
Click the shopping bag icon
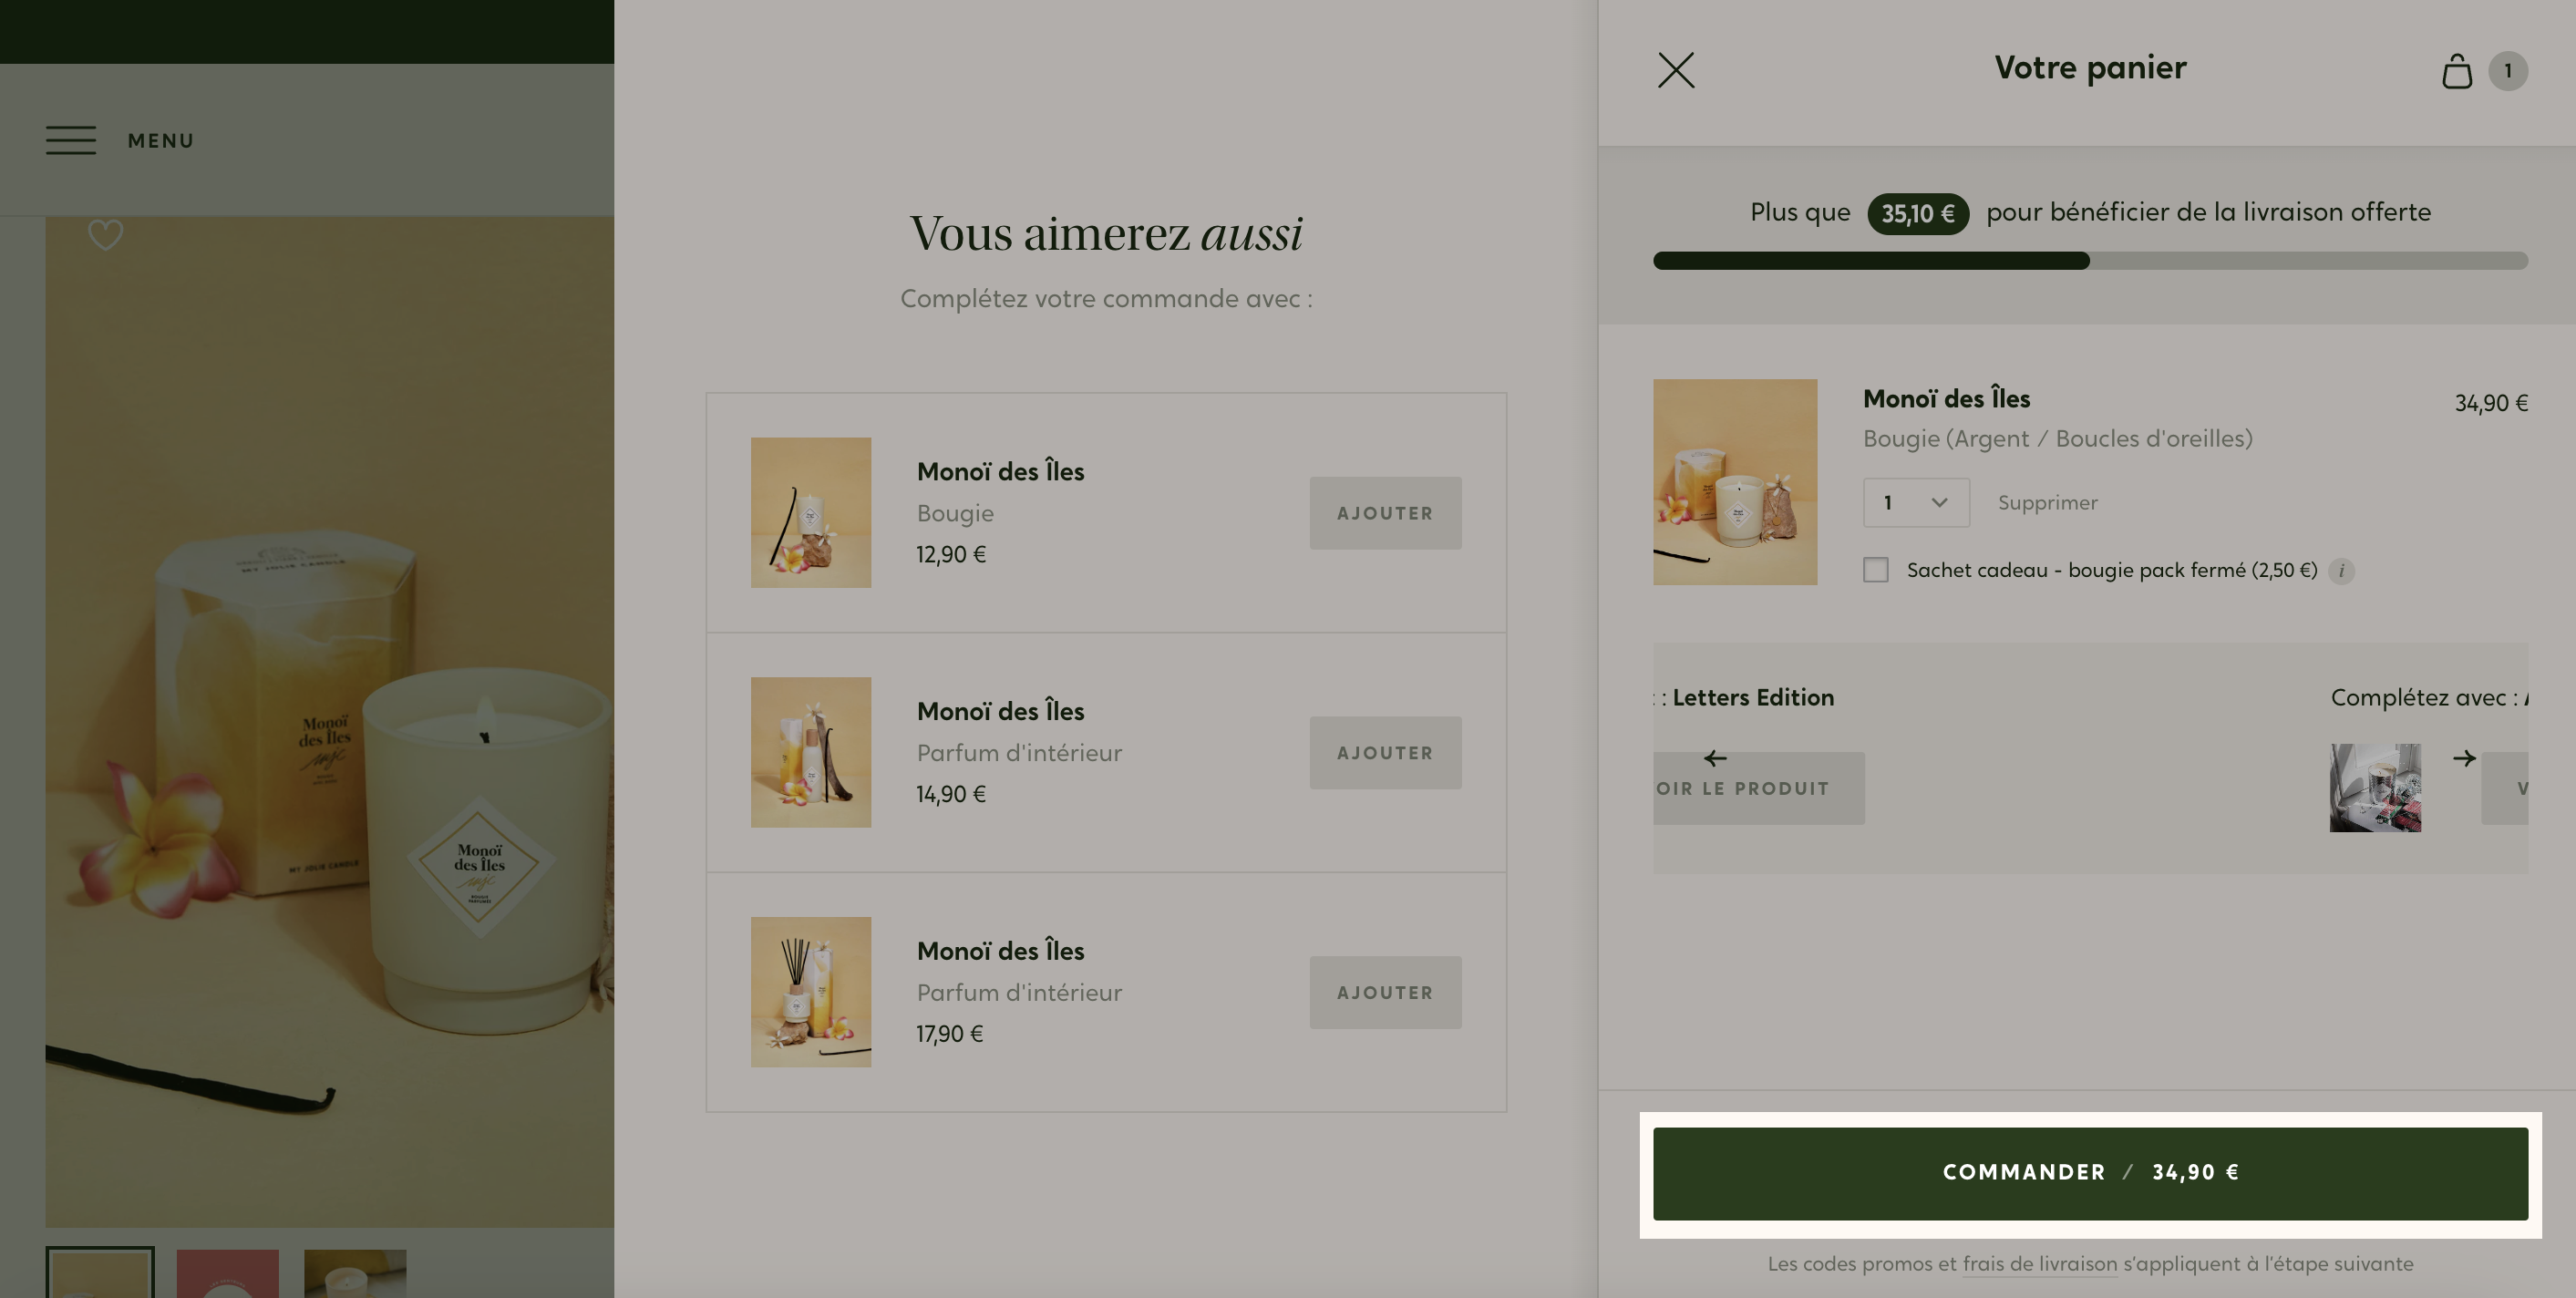2457,71
